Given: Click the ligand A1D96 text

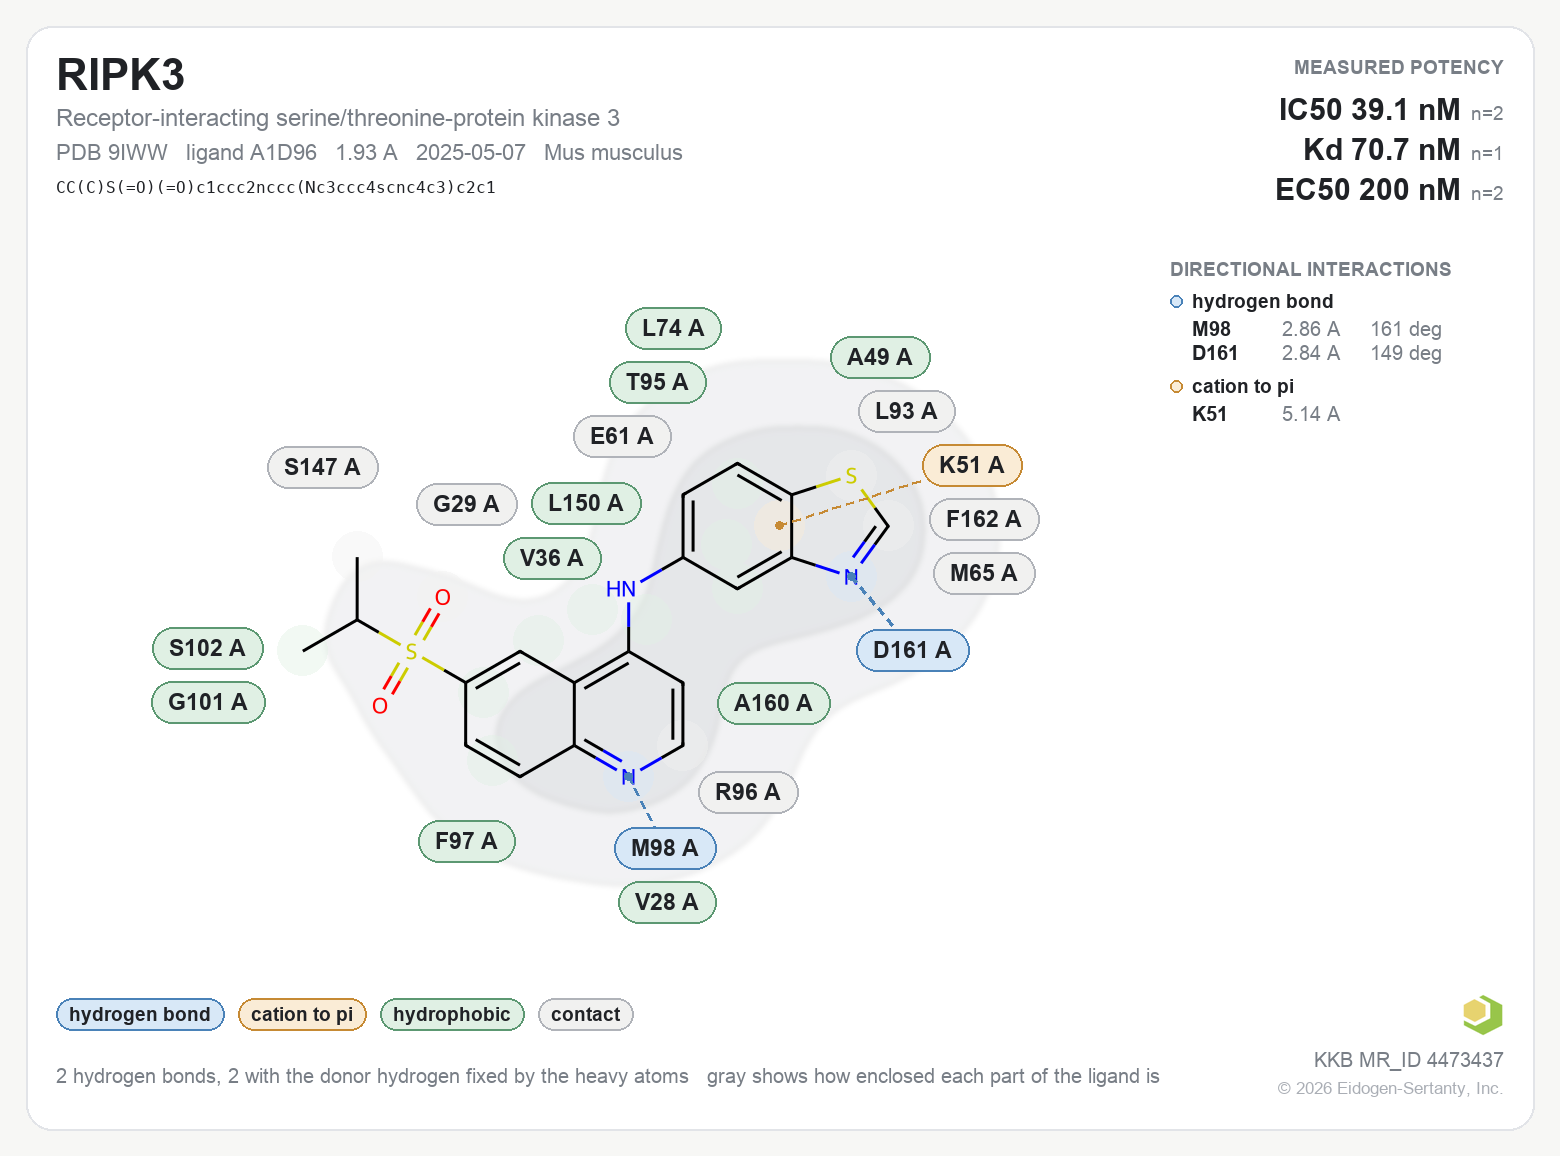Looking at the screenshot, I should [x=251, y=153].
